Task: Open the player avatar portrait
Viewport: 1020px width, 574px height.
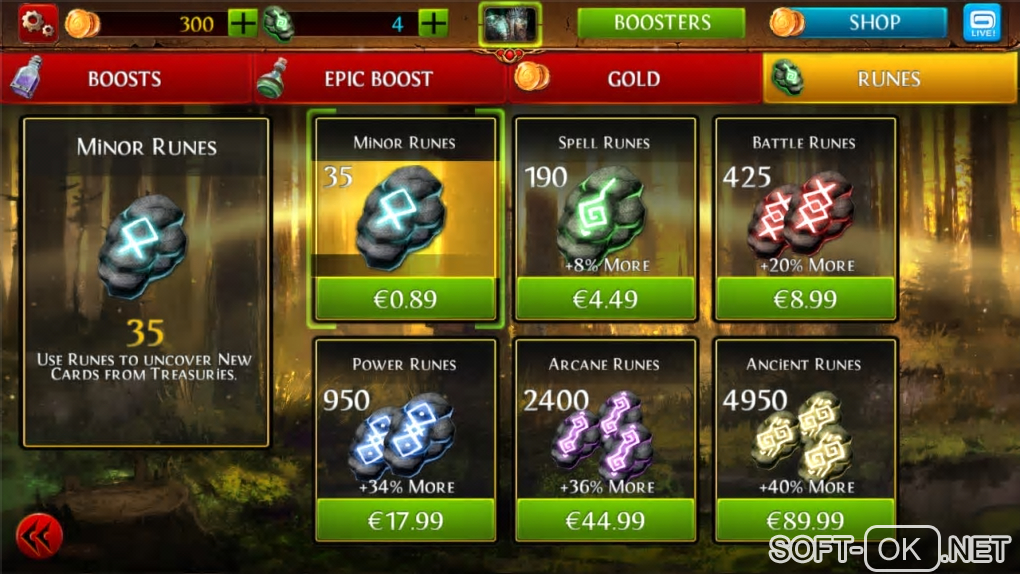Action: pos(511,25)
